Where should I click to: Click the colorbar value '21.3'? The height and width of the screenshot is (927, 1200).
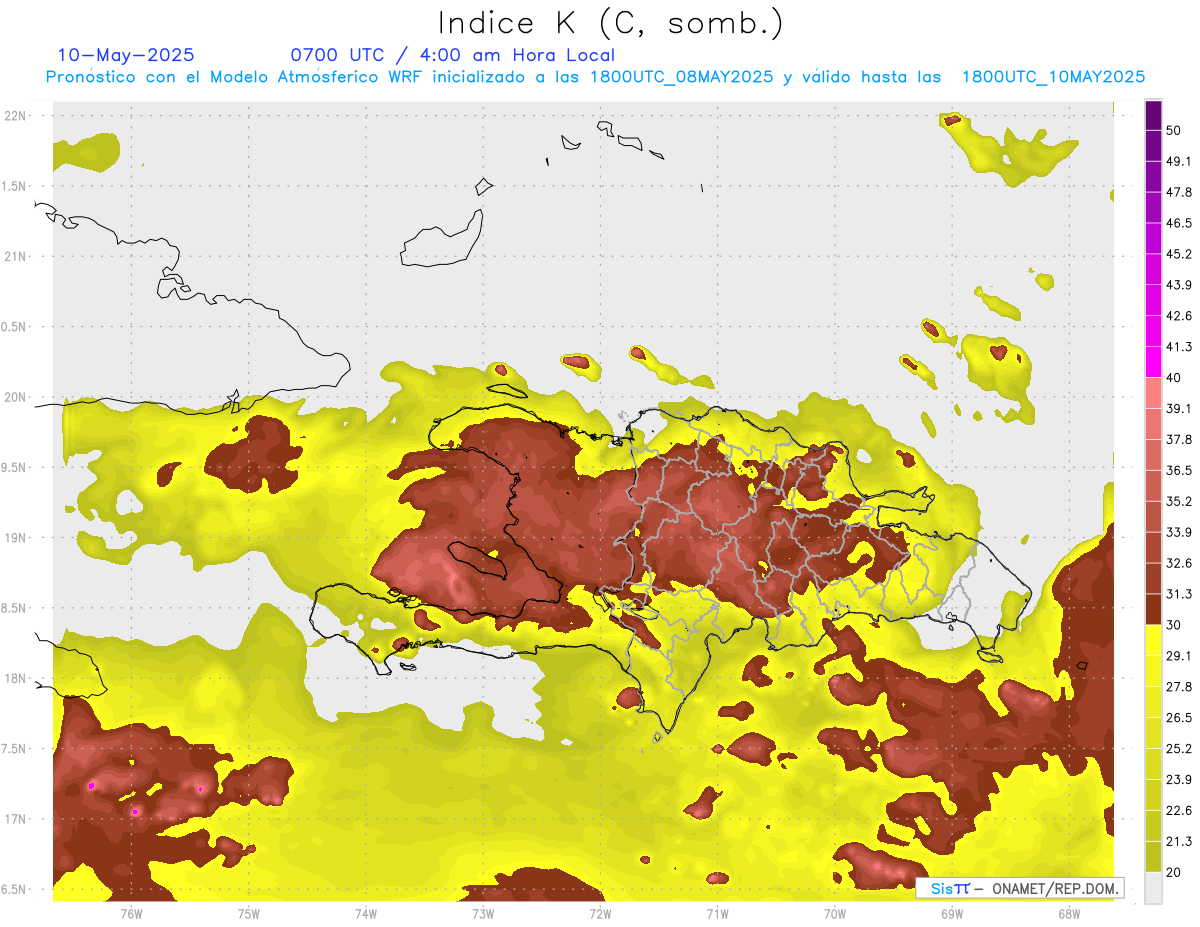(x=1178, y=842)
